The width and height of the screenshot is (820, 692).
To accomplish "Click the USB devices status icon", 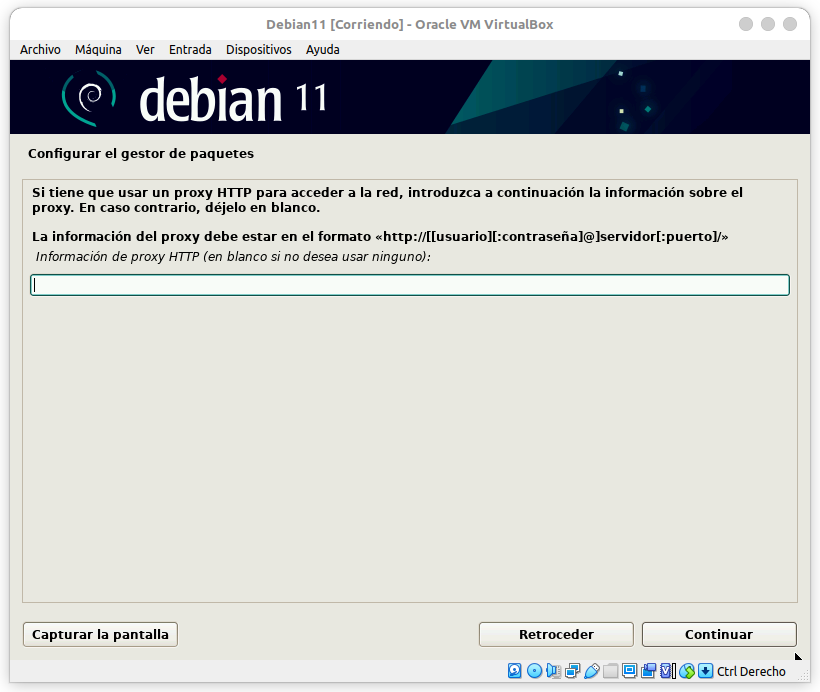I will tap(591, 671).
